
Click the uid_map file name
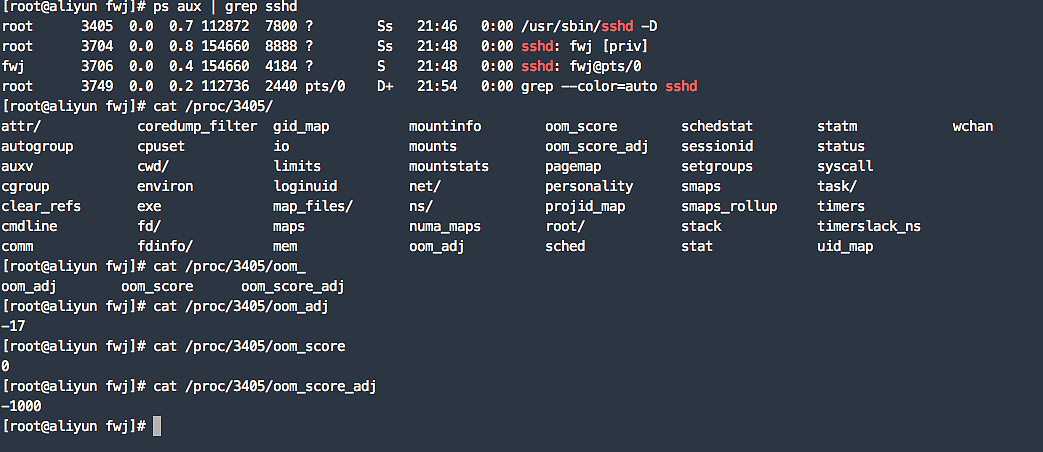coord(845,246)
